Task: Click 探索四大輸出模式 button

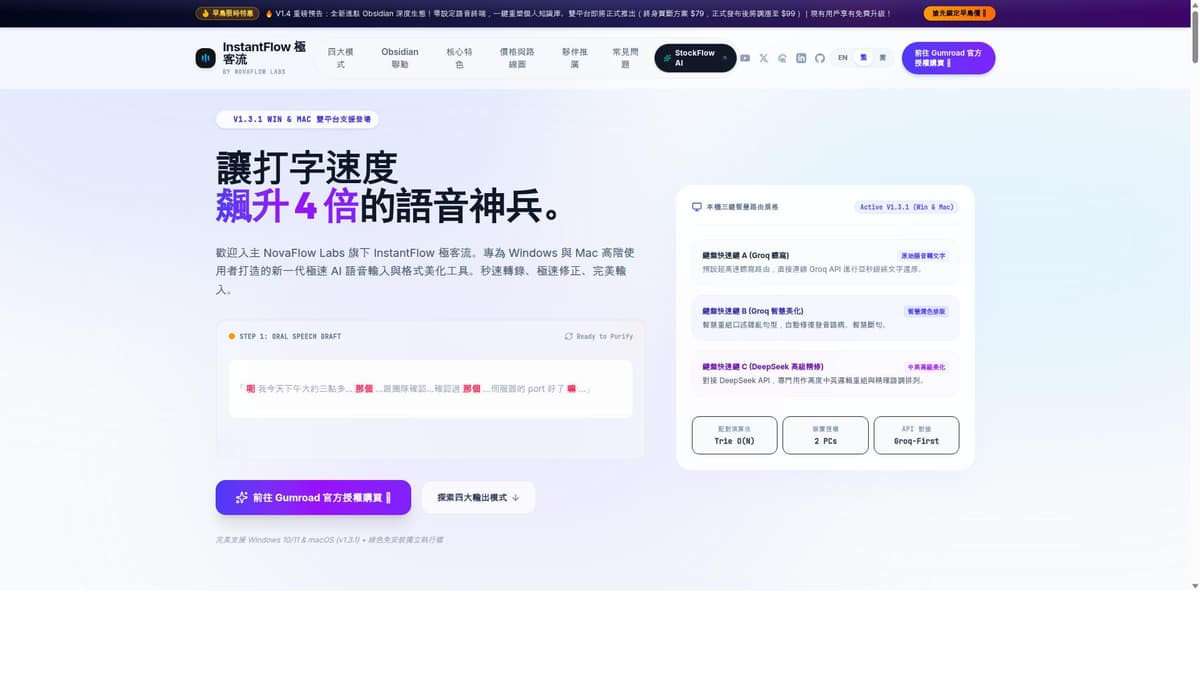Action: 478,497
